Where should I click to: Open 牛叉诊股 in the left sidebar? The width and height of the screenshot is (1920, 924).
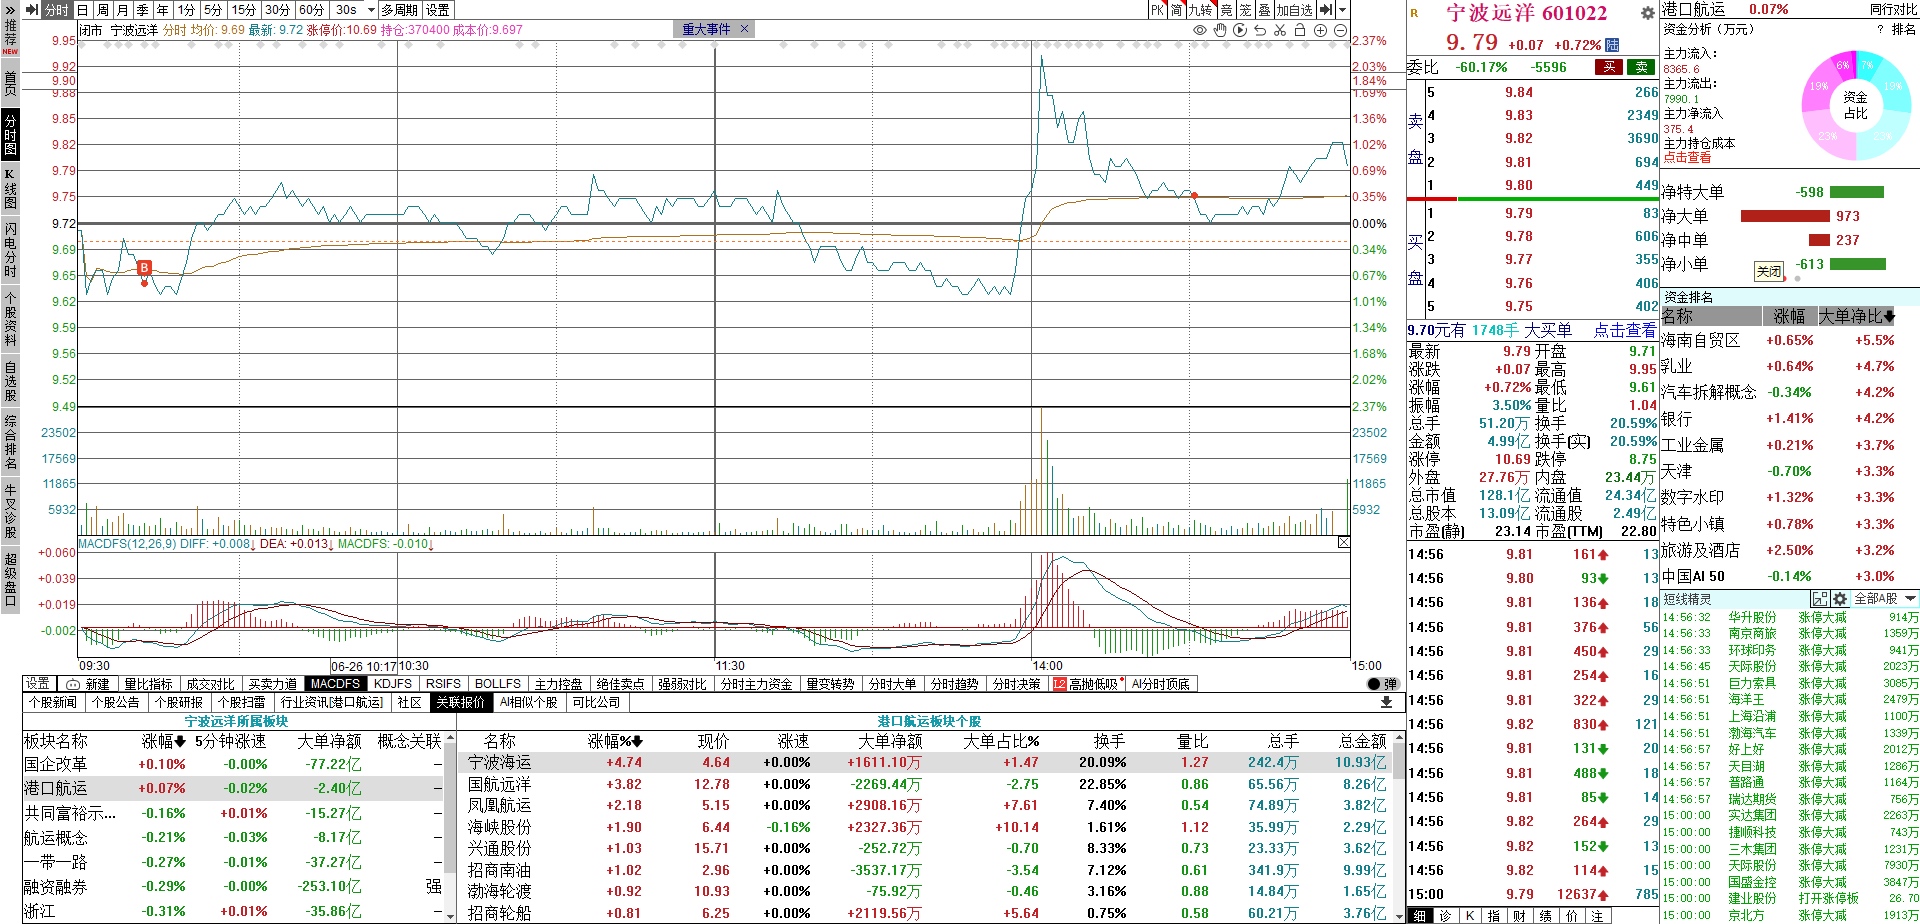click(x=10, y=511)
